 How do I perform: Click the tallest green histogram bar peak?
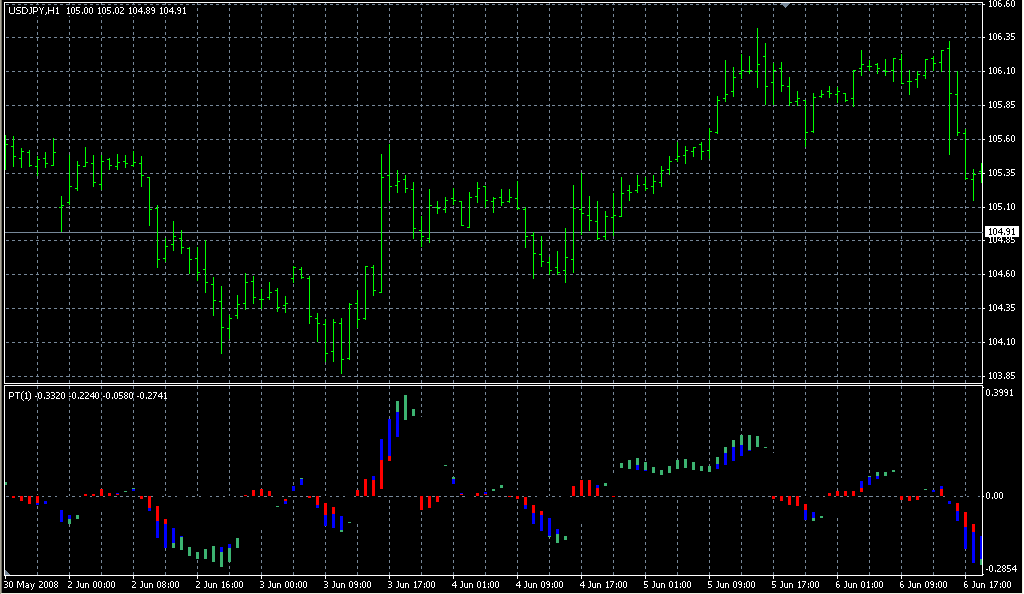406,398
